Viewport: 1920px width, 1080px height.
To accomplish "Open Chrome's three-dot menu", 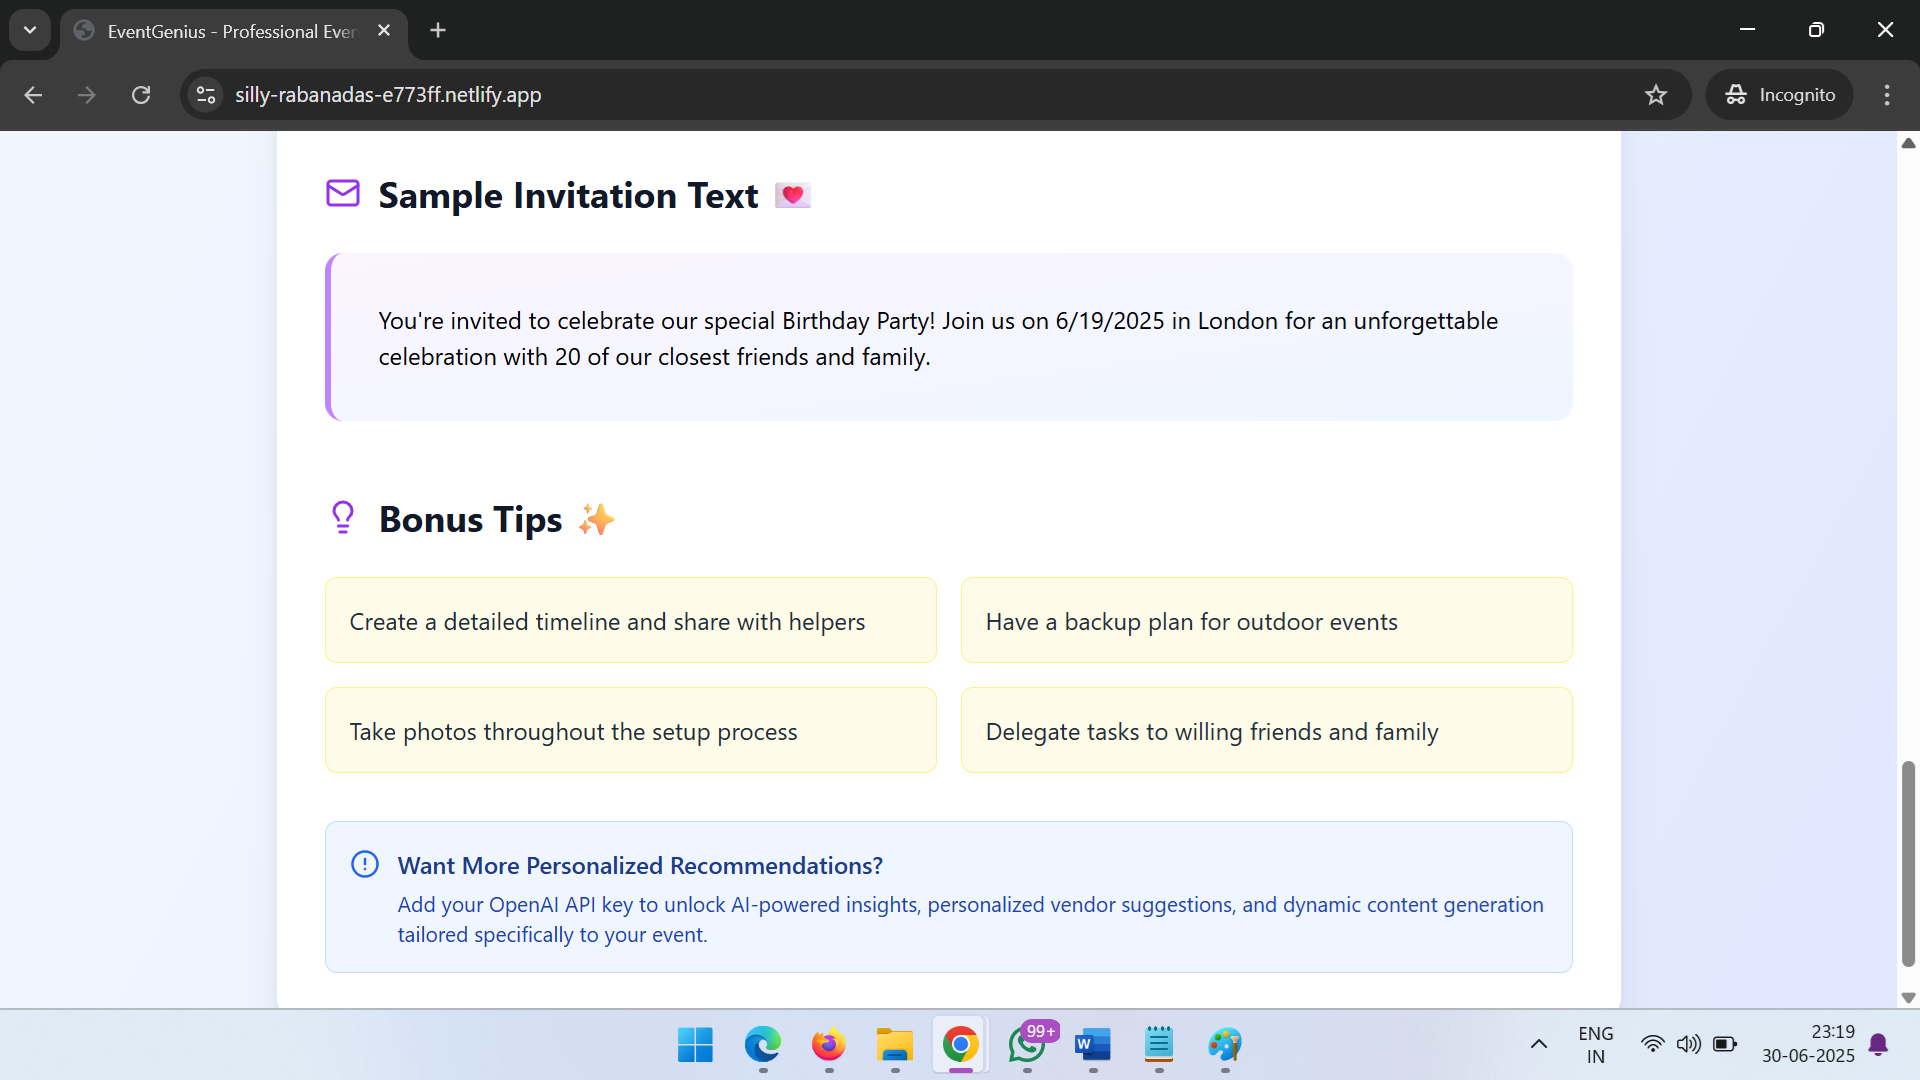I will [x=1887, y=95].
